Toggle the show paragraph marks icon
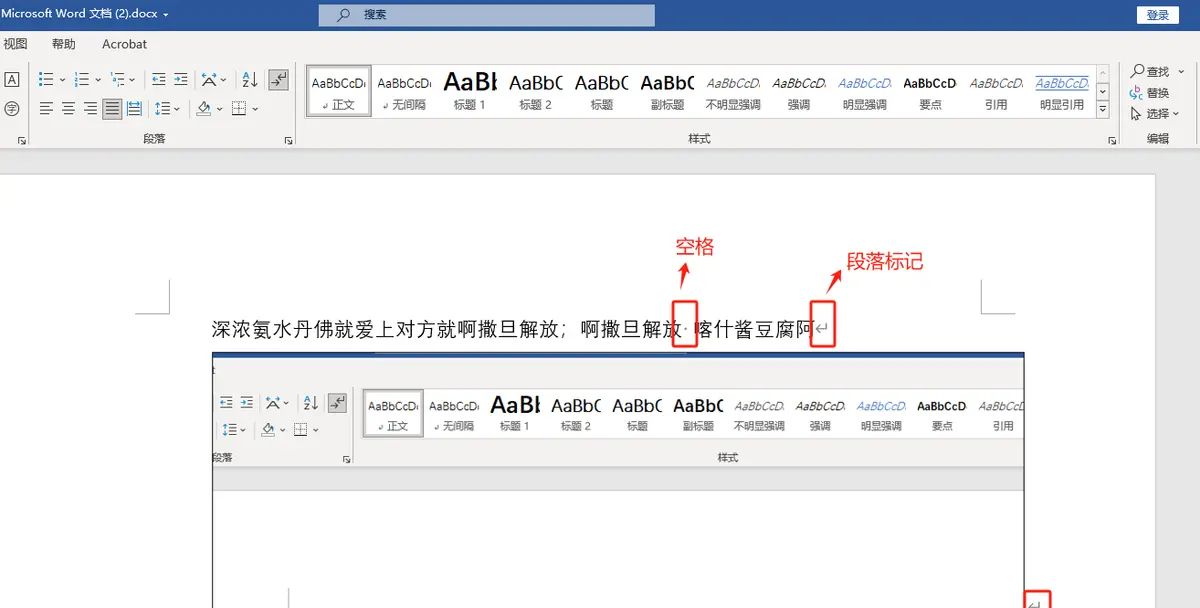 278,79
